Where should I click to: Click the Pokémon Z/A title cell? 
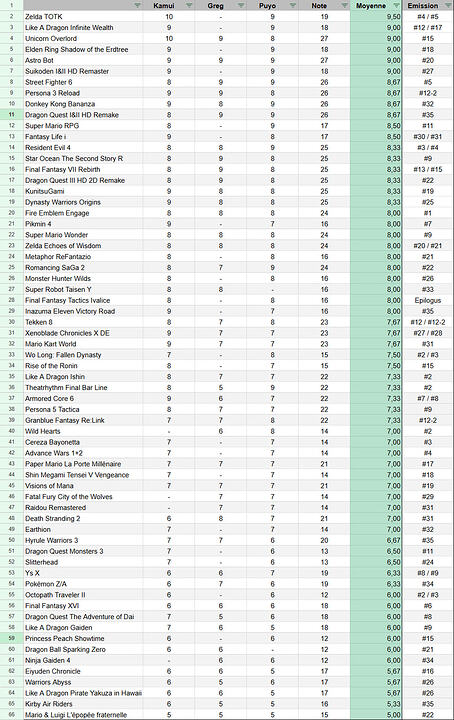(x=83, y=584)
